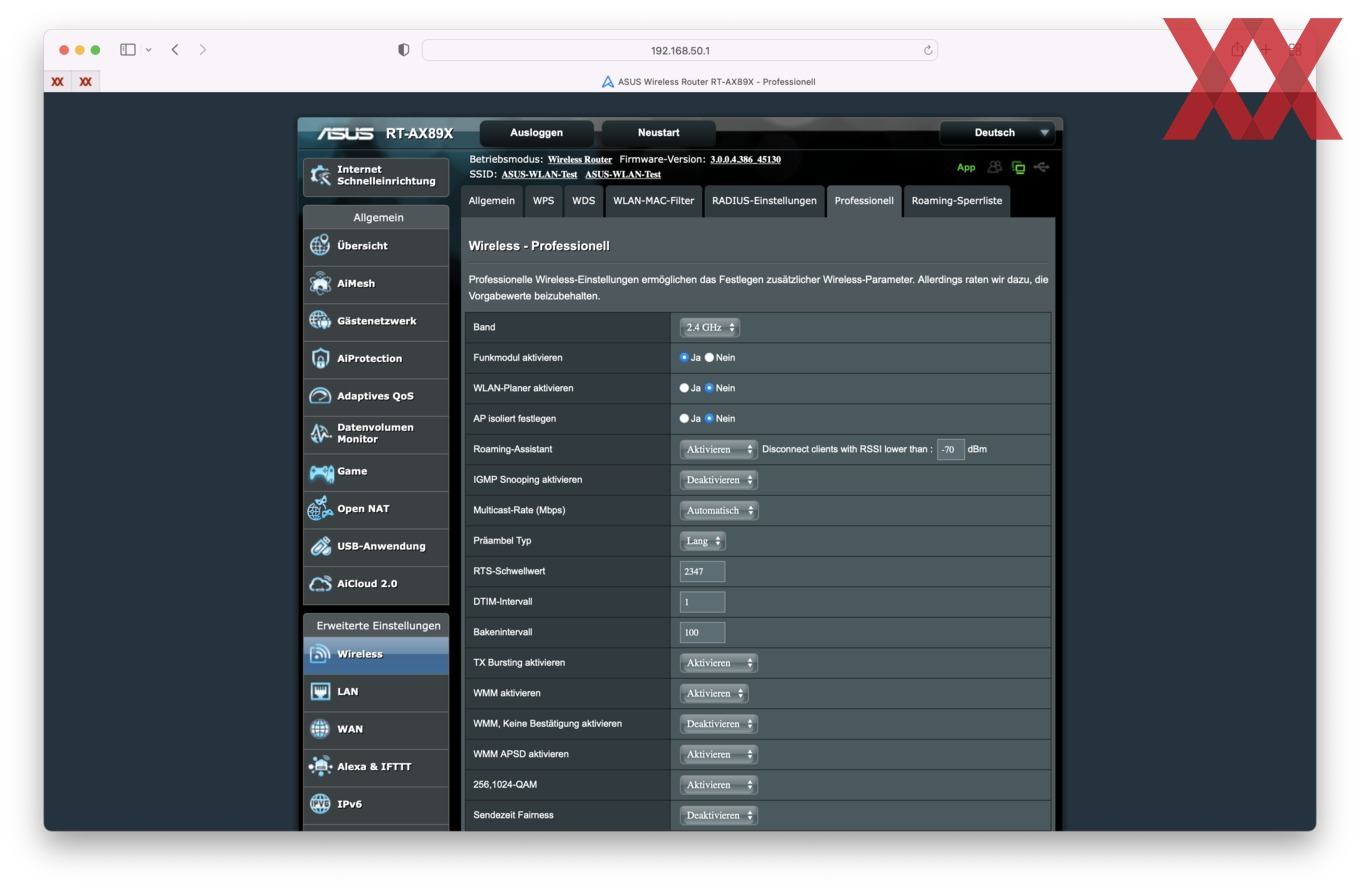Set Funkmodul aktivieren to Ja
Viewport: 1360px width, 889px height.
tap(684, 357)
